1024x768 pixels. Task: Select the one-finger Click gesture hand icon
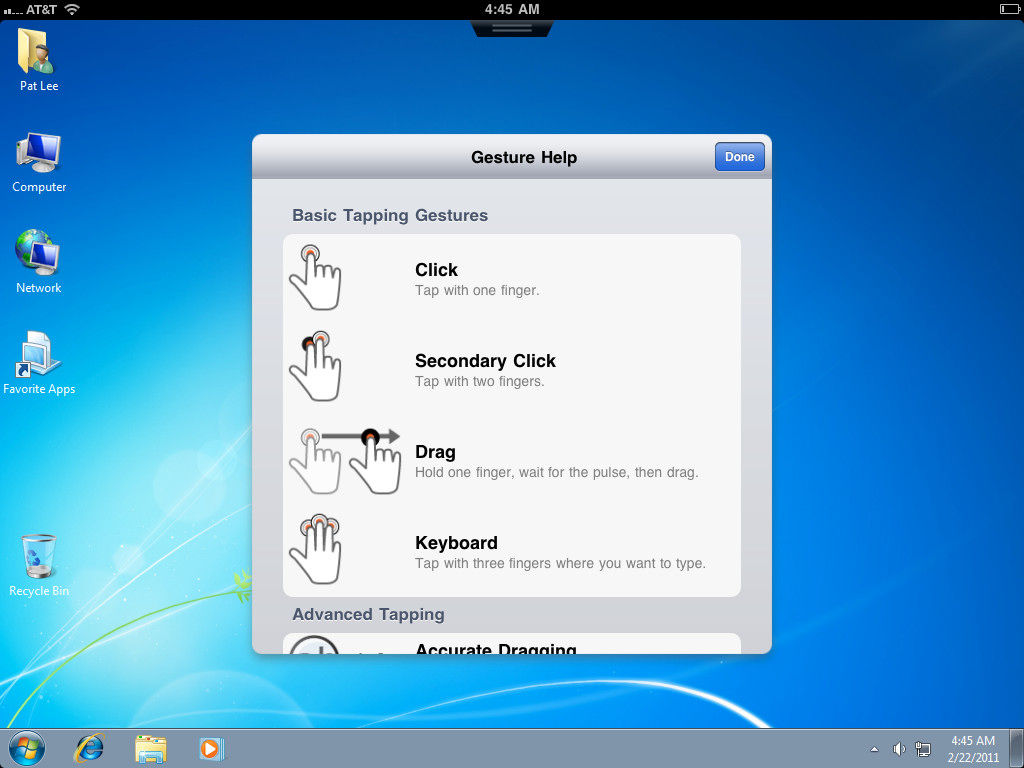tap(315, 277)
